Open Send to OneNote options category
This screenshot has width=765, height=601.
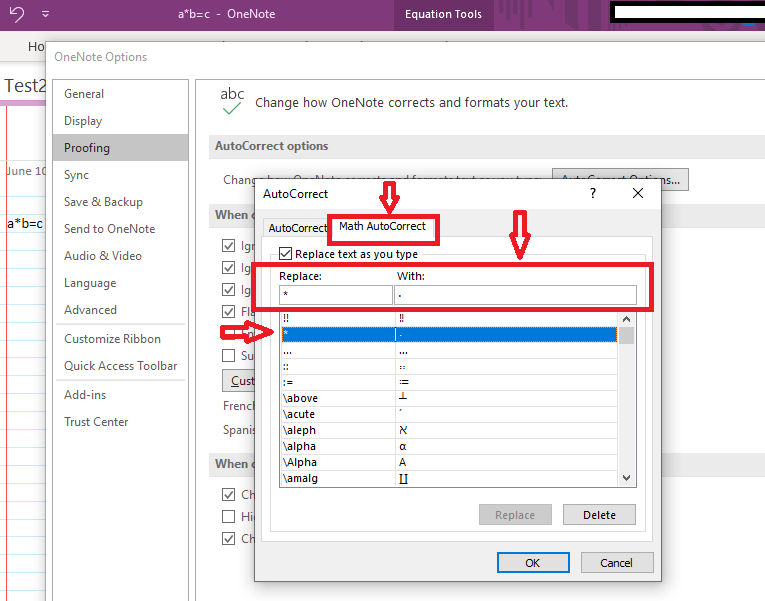(x=120, y=229)
